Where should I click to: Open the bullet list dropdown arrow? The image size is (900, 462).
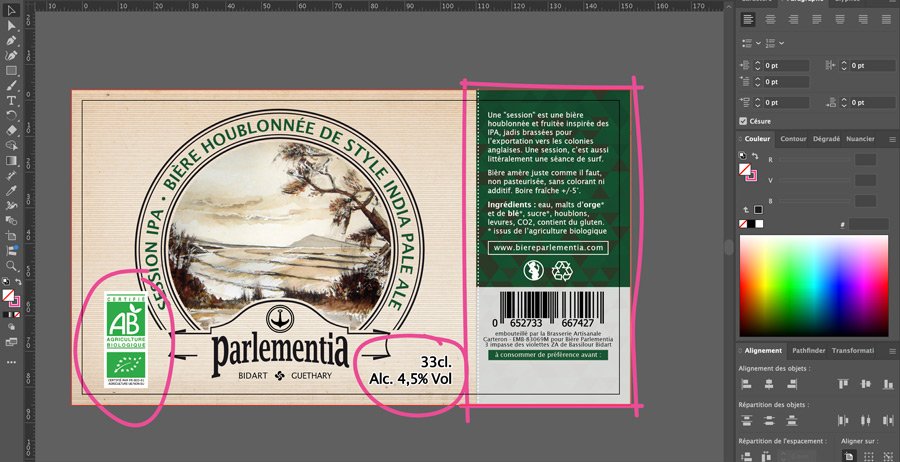758,43
